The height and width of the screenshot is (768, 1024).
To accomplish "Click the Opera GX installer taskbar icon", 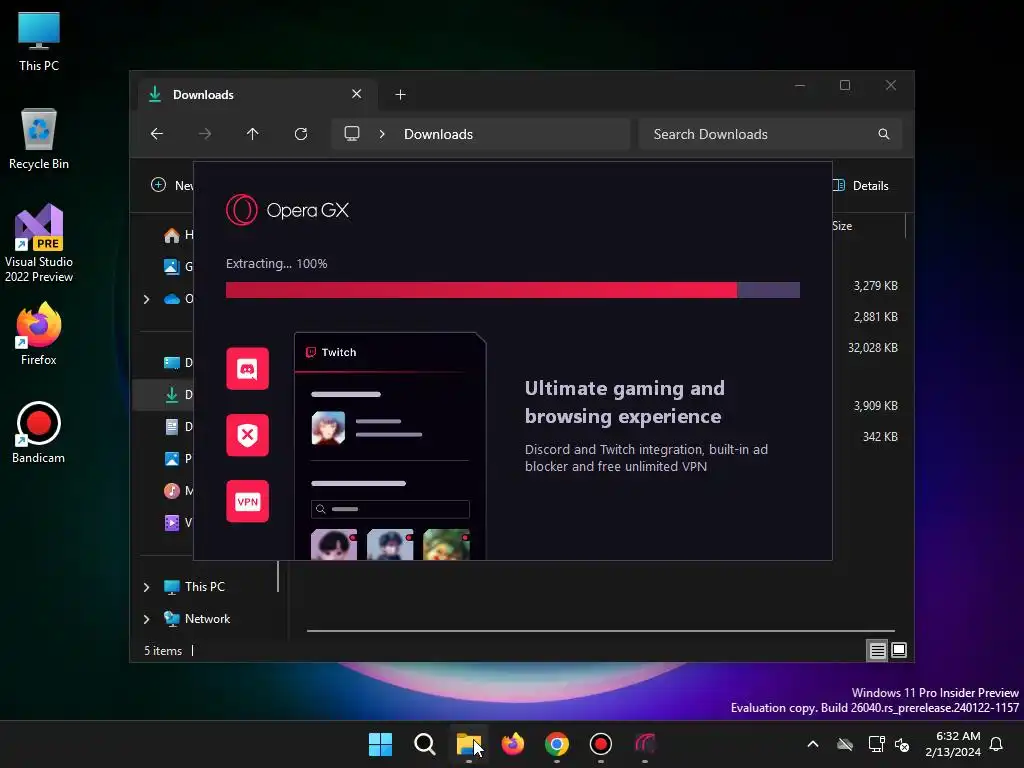I will (x=645, y=744).
